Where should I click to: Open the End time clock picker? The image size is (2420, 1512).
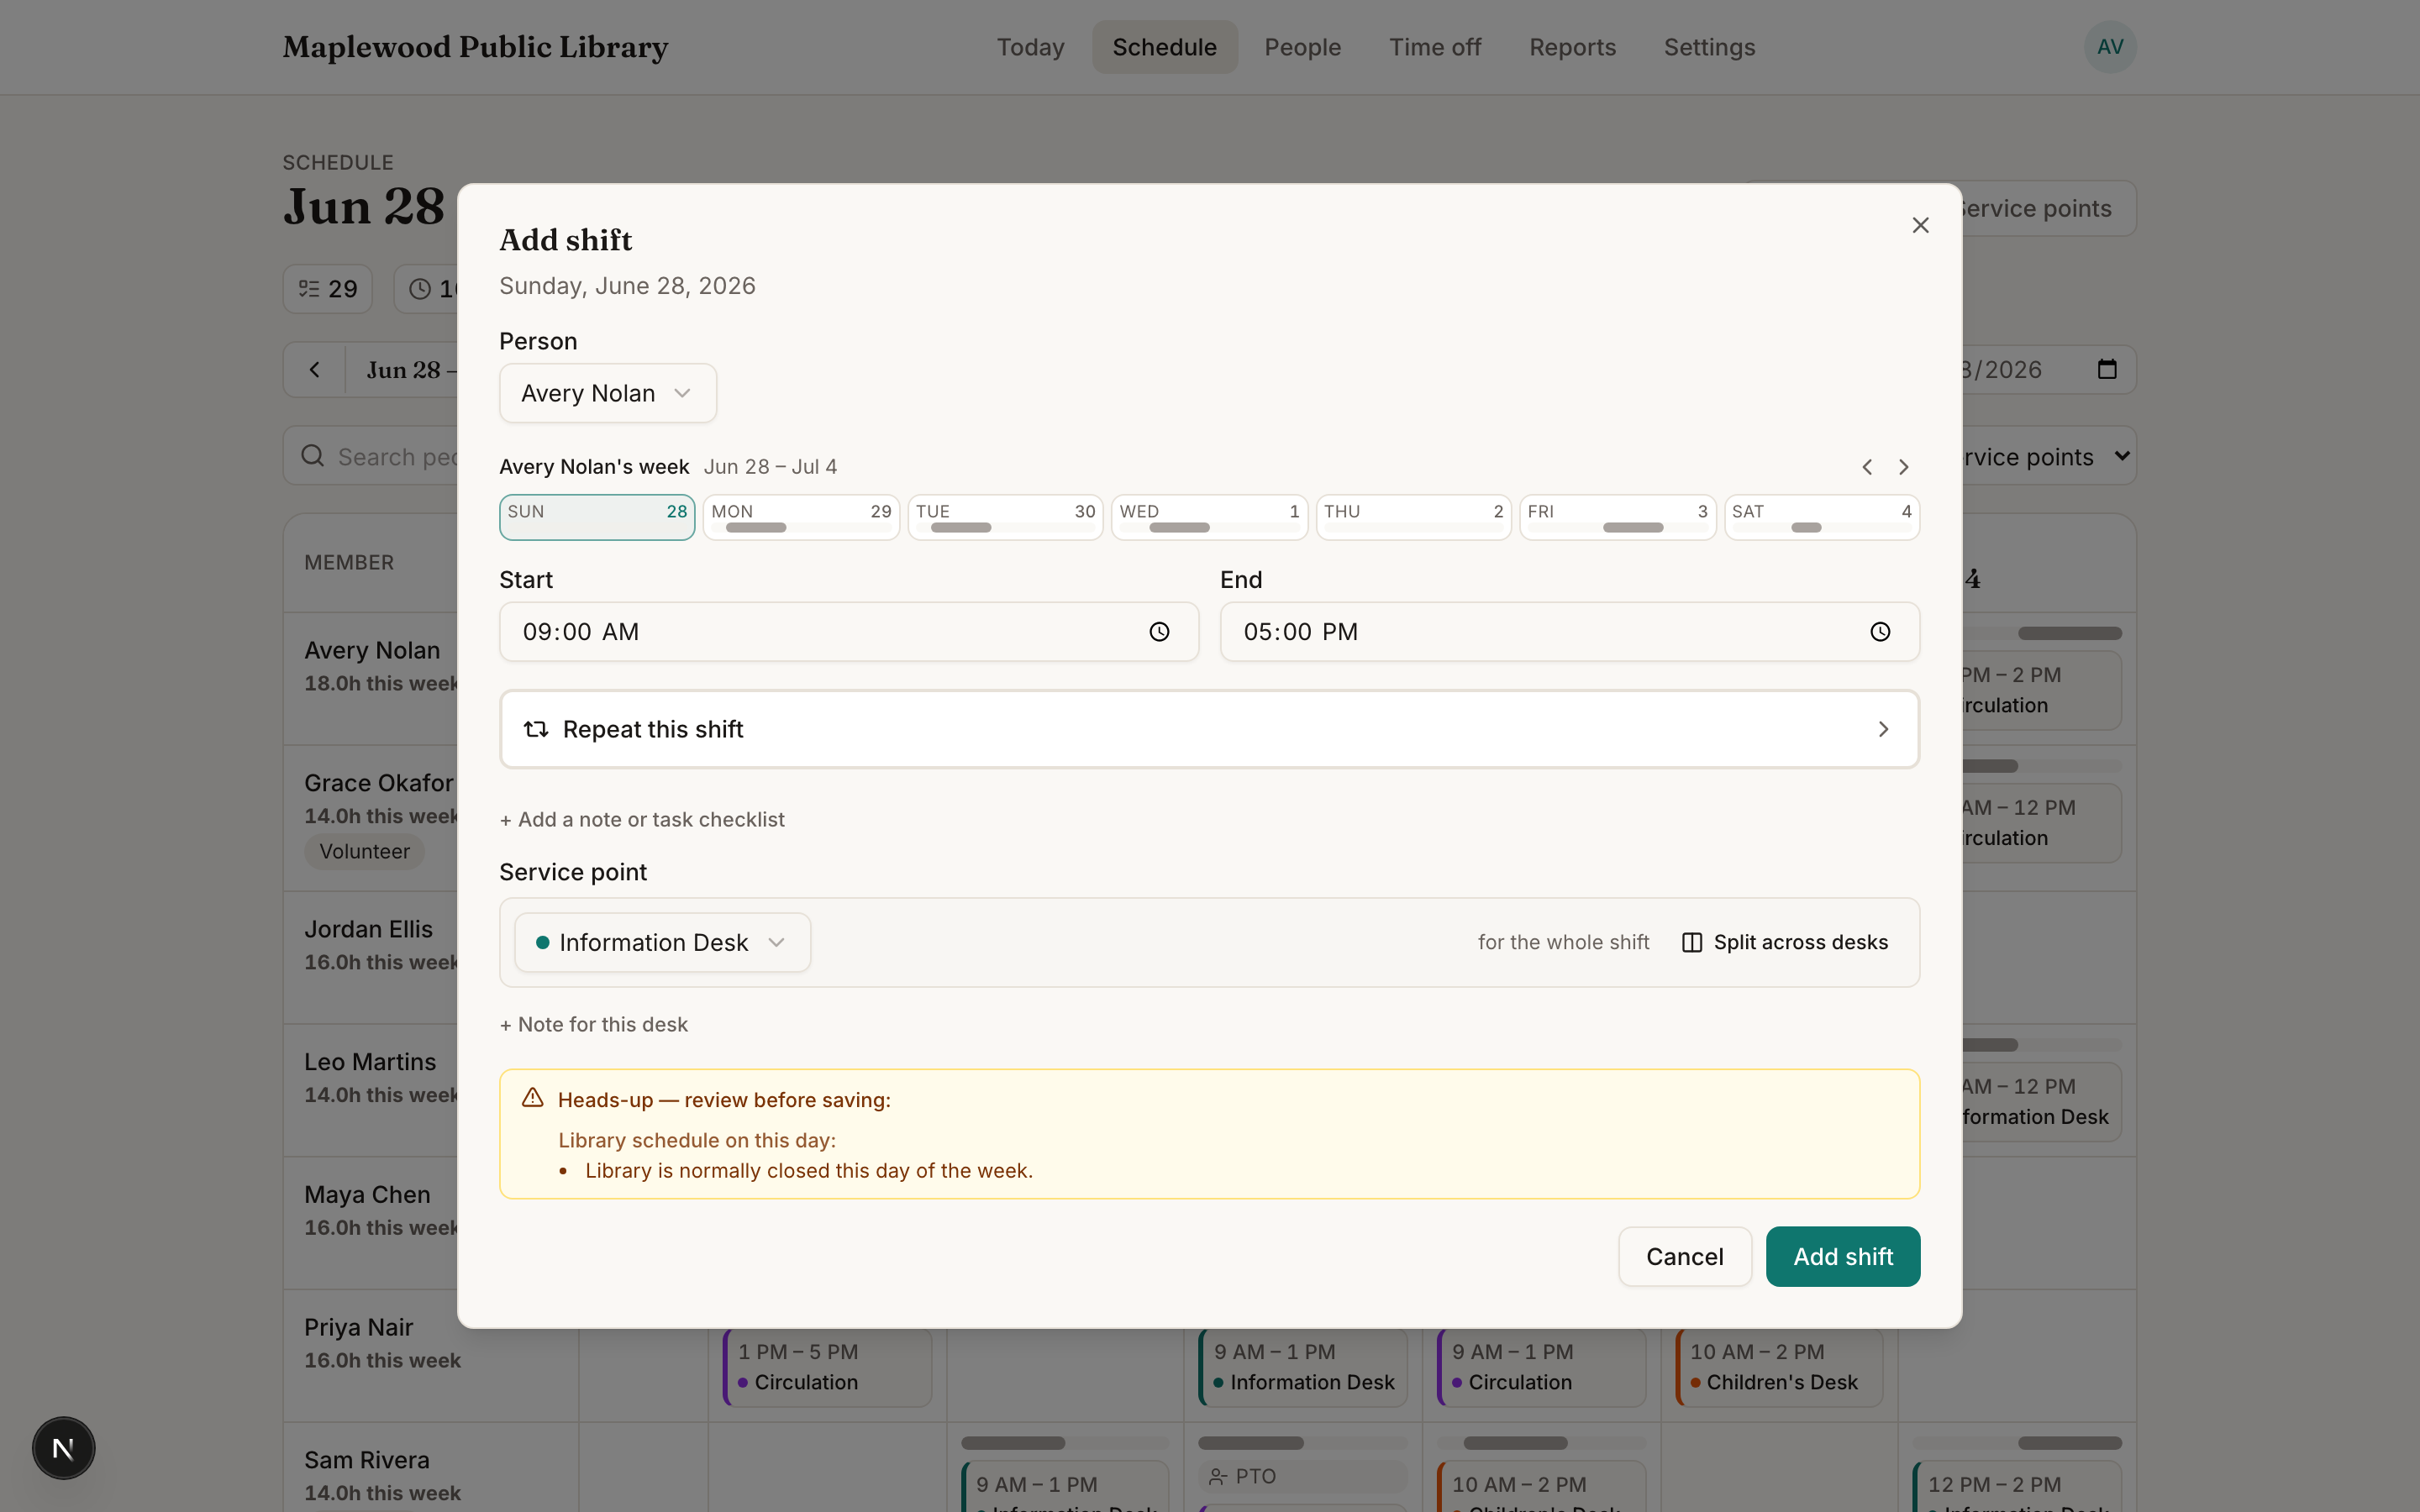(x=1880, y=632)
